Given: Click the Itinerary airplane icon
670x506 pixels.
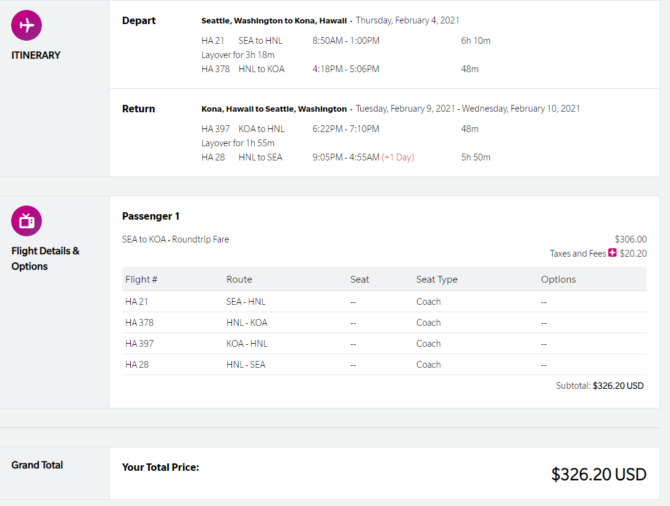Looking at the screenshot, I should coord(26,25).
